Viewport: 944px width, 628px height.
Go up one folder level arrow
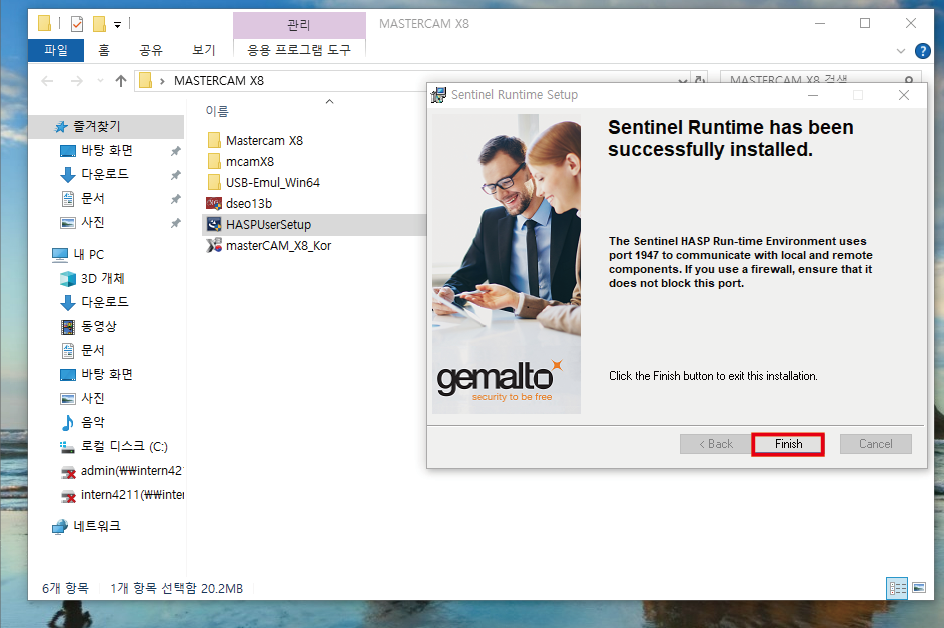coord(121,81)
